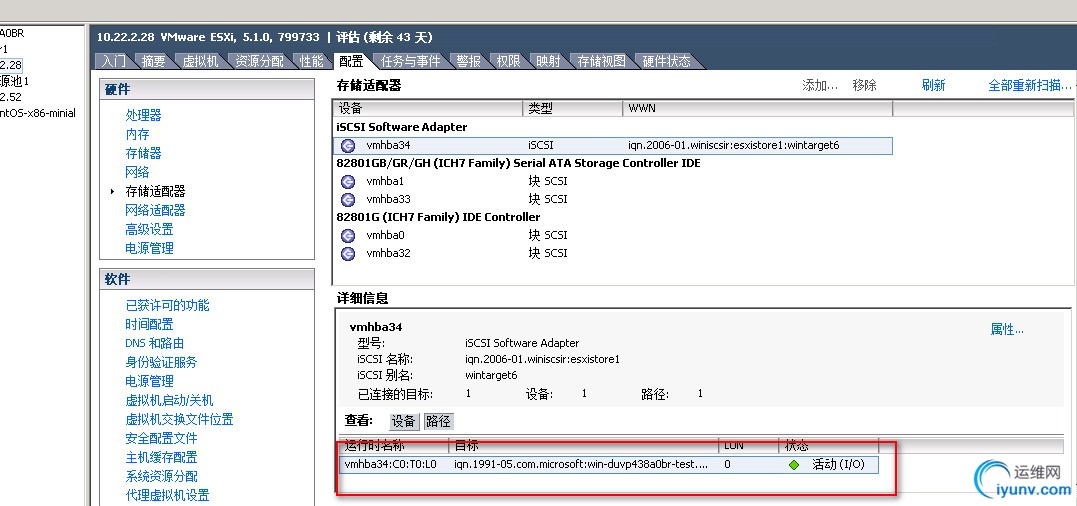Sort by 设备 column header

429,108
